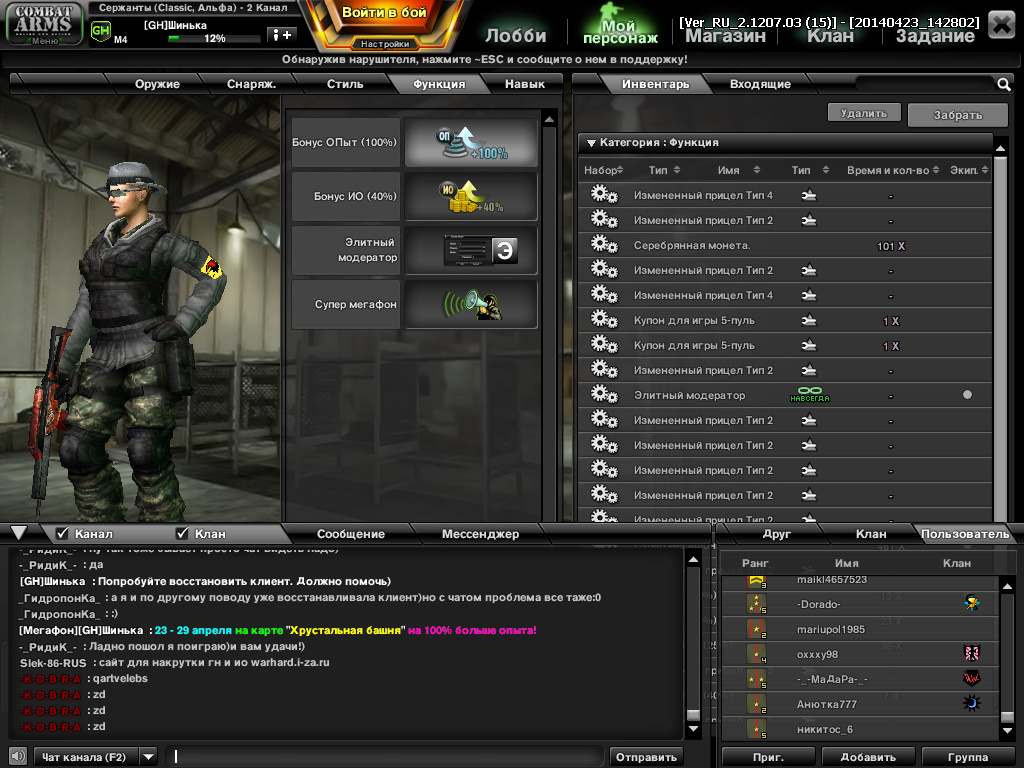
Task: Click the inventory search field
Action: pyautogui.click(x=926, y=84)
